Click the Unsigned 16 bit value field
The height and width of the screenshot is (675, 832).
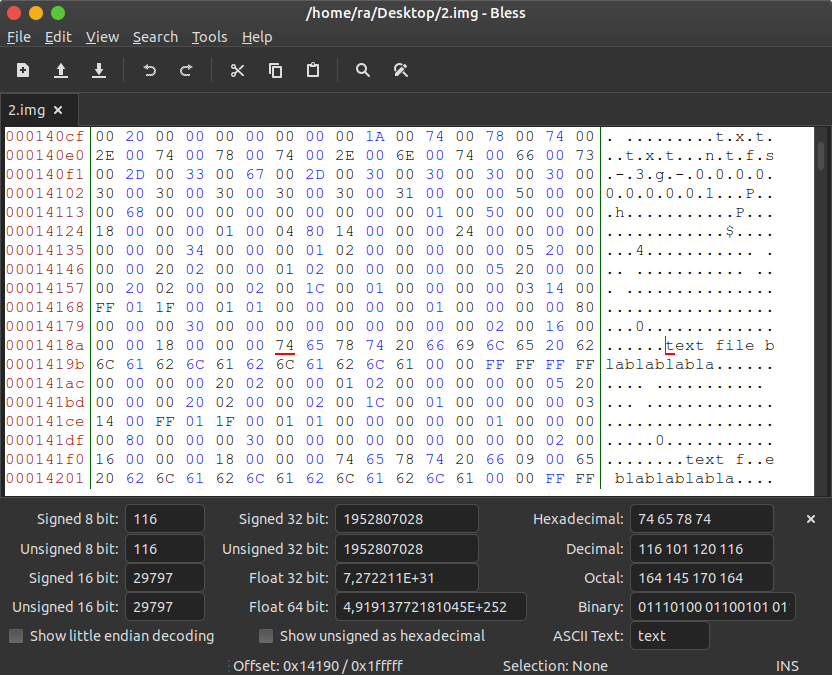(164, 607)
